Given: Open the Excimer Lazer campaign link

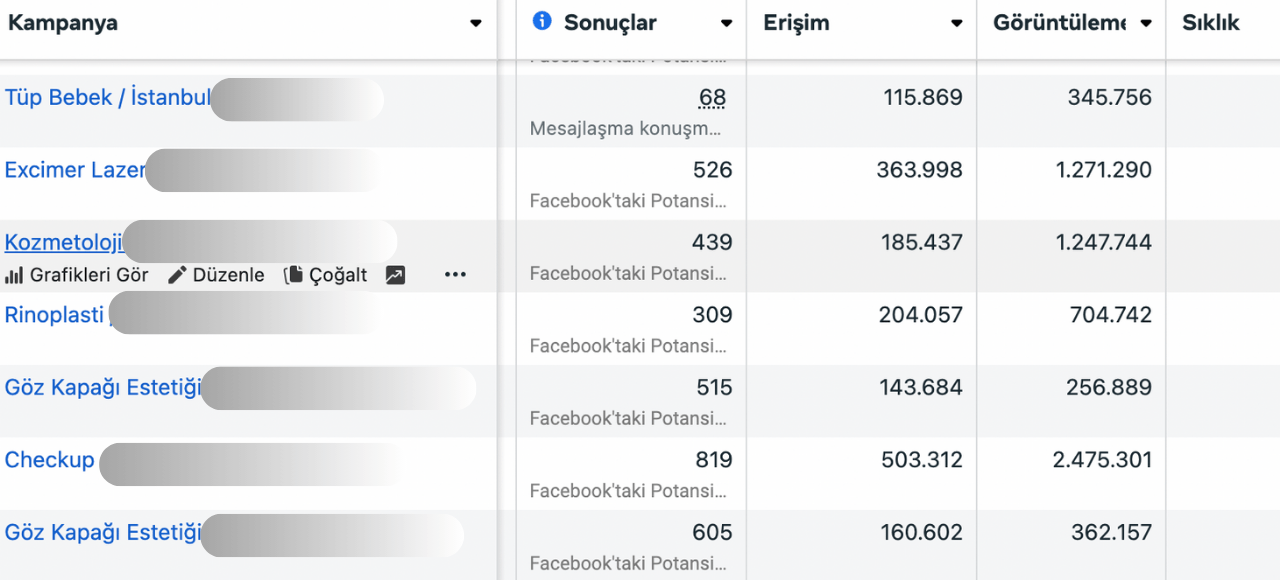Looking at the screenshot, I should pyautogui.click(x=74, y=170).
